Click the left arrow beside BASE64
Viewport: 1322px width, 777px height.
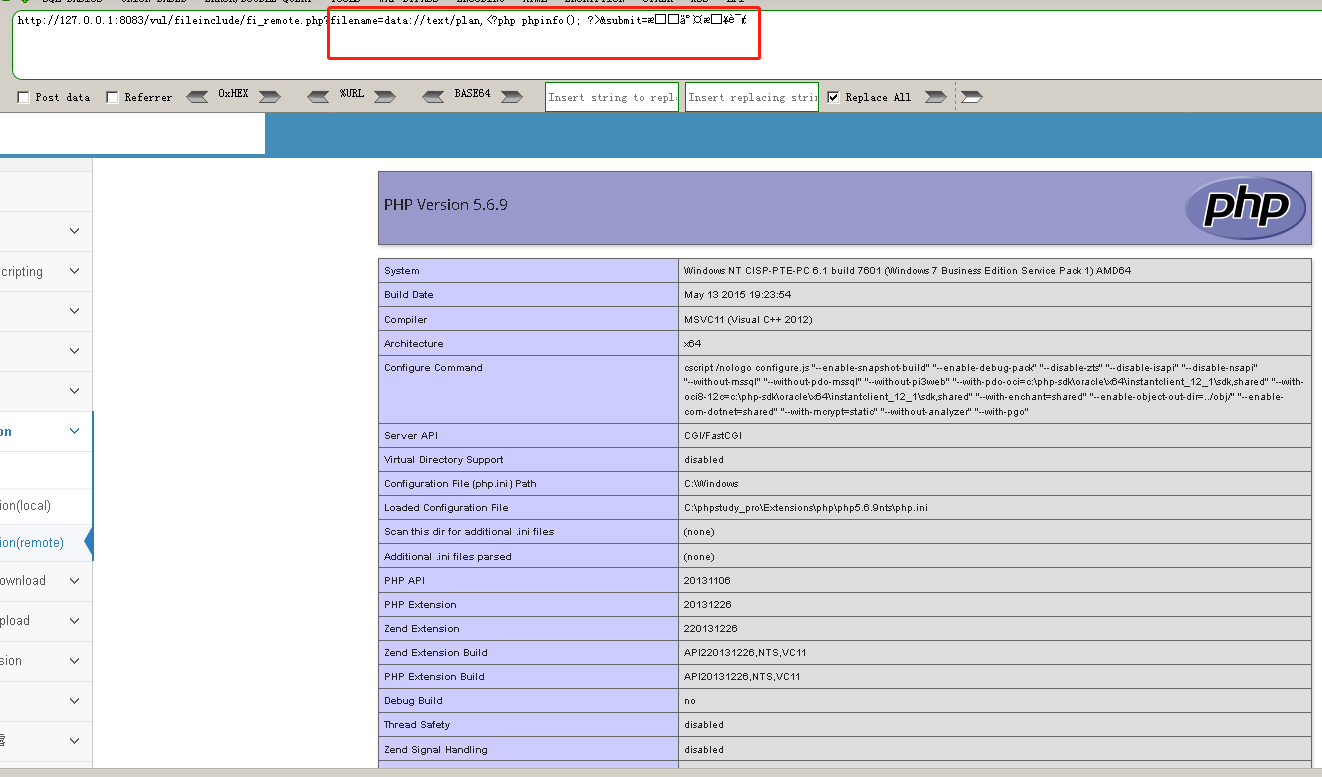pos(433,97)
